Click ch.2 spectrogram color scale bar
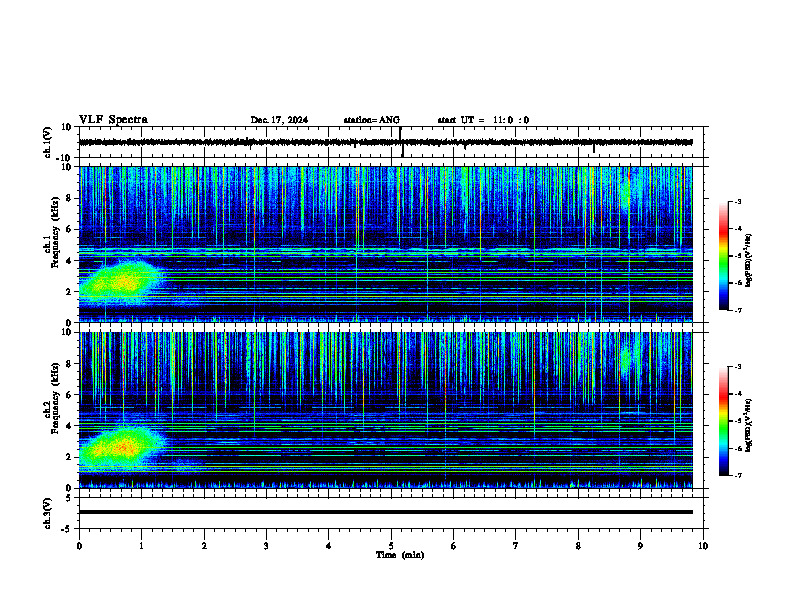792x612 pixels. pyautogui.click(x=724, y=421)
